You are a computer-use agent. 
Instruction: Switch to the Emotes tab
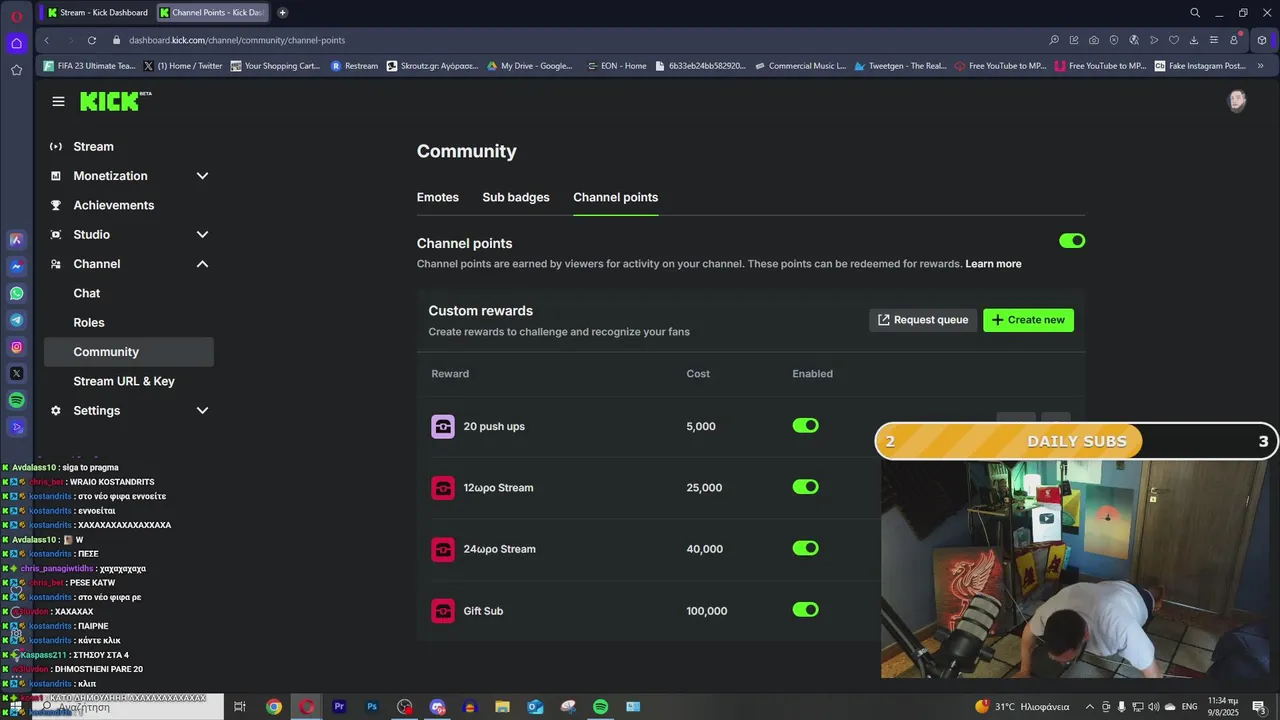[438, 197]
